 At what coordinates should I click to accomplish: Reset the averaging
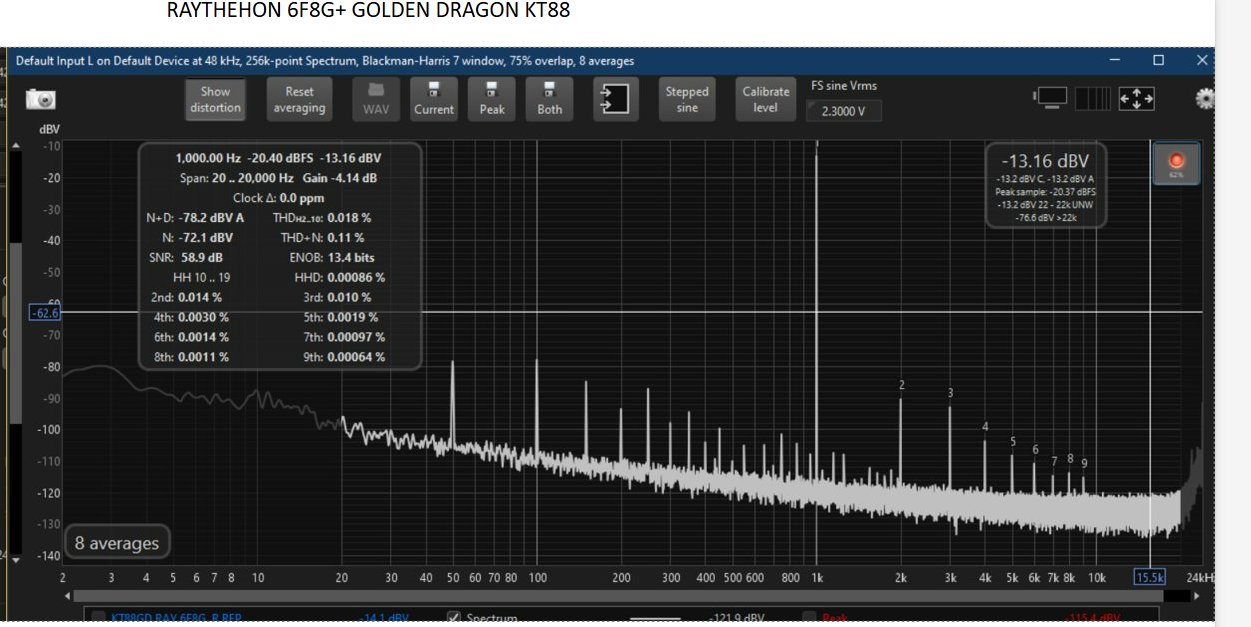point(299,99)
